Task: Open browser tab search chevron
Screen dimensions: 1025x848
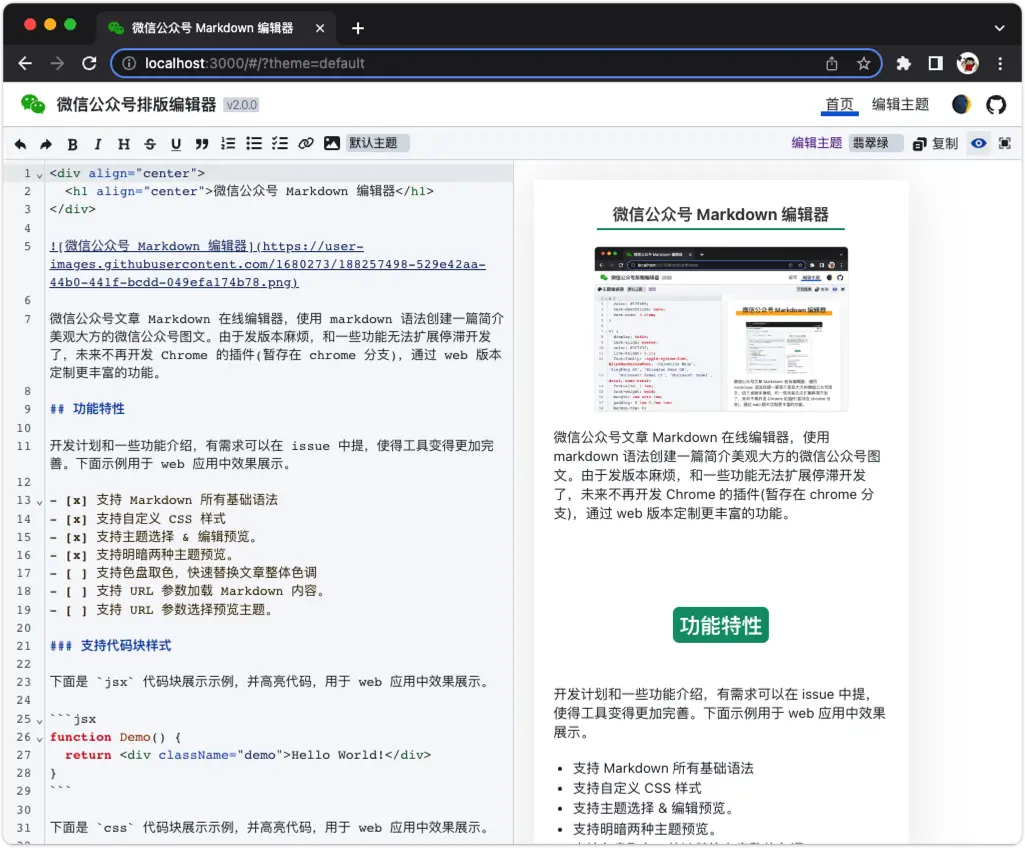Action: pos(999,28)
